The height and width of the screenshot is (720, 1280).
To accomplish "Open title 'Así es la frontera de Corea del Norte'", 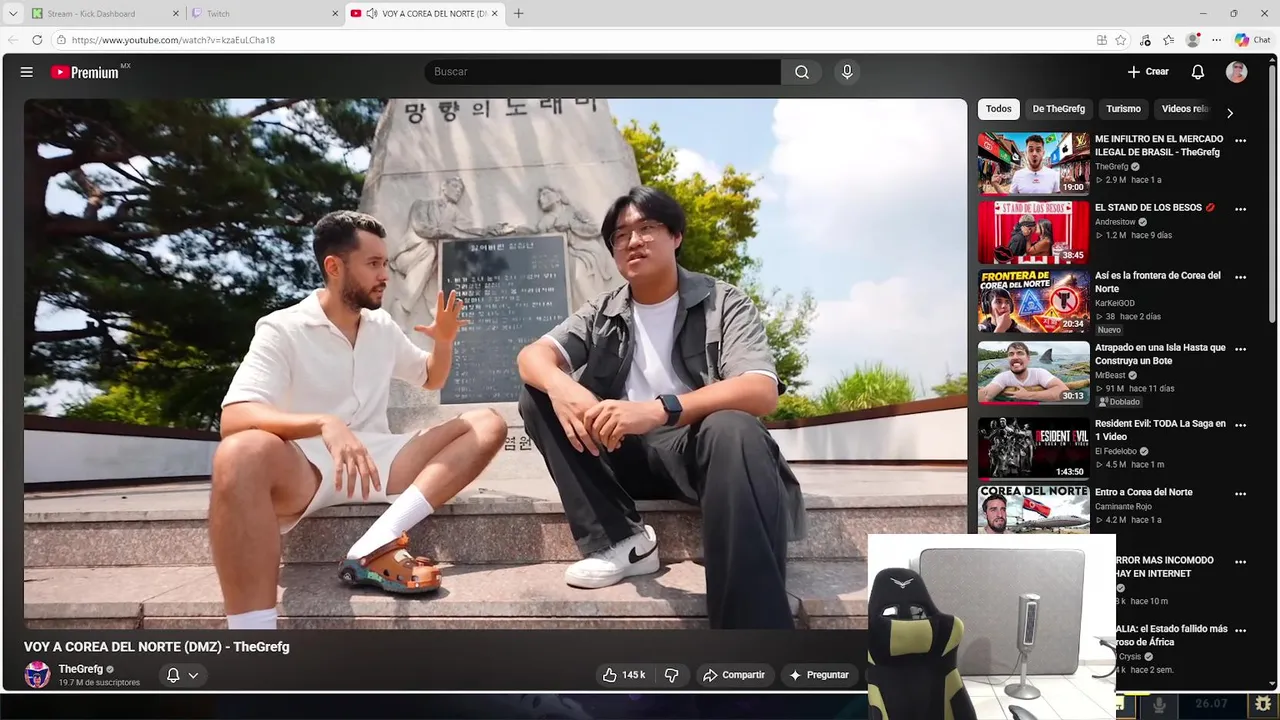I will coord(1158,282).
